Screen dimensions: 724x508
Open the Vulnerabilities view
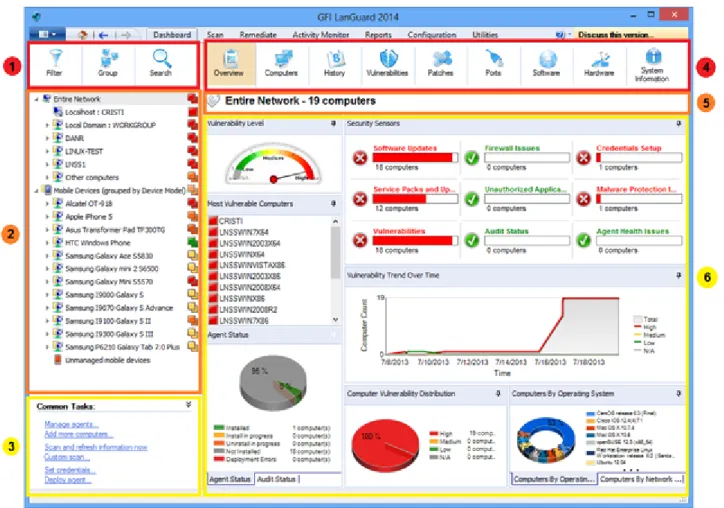387,63
